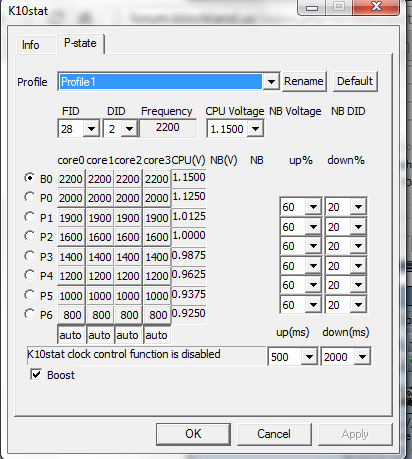Uncheck the Boost checkbox
412x459 pixels.
tap(36, 374)
